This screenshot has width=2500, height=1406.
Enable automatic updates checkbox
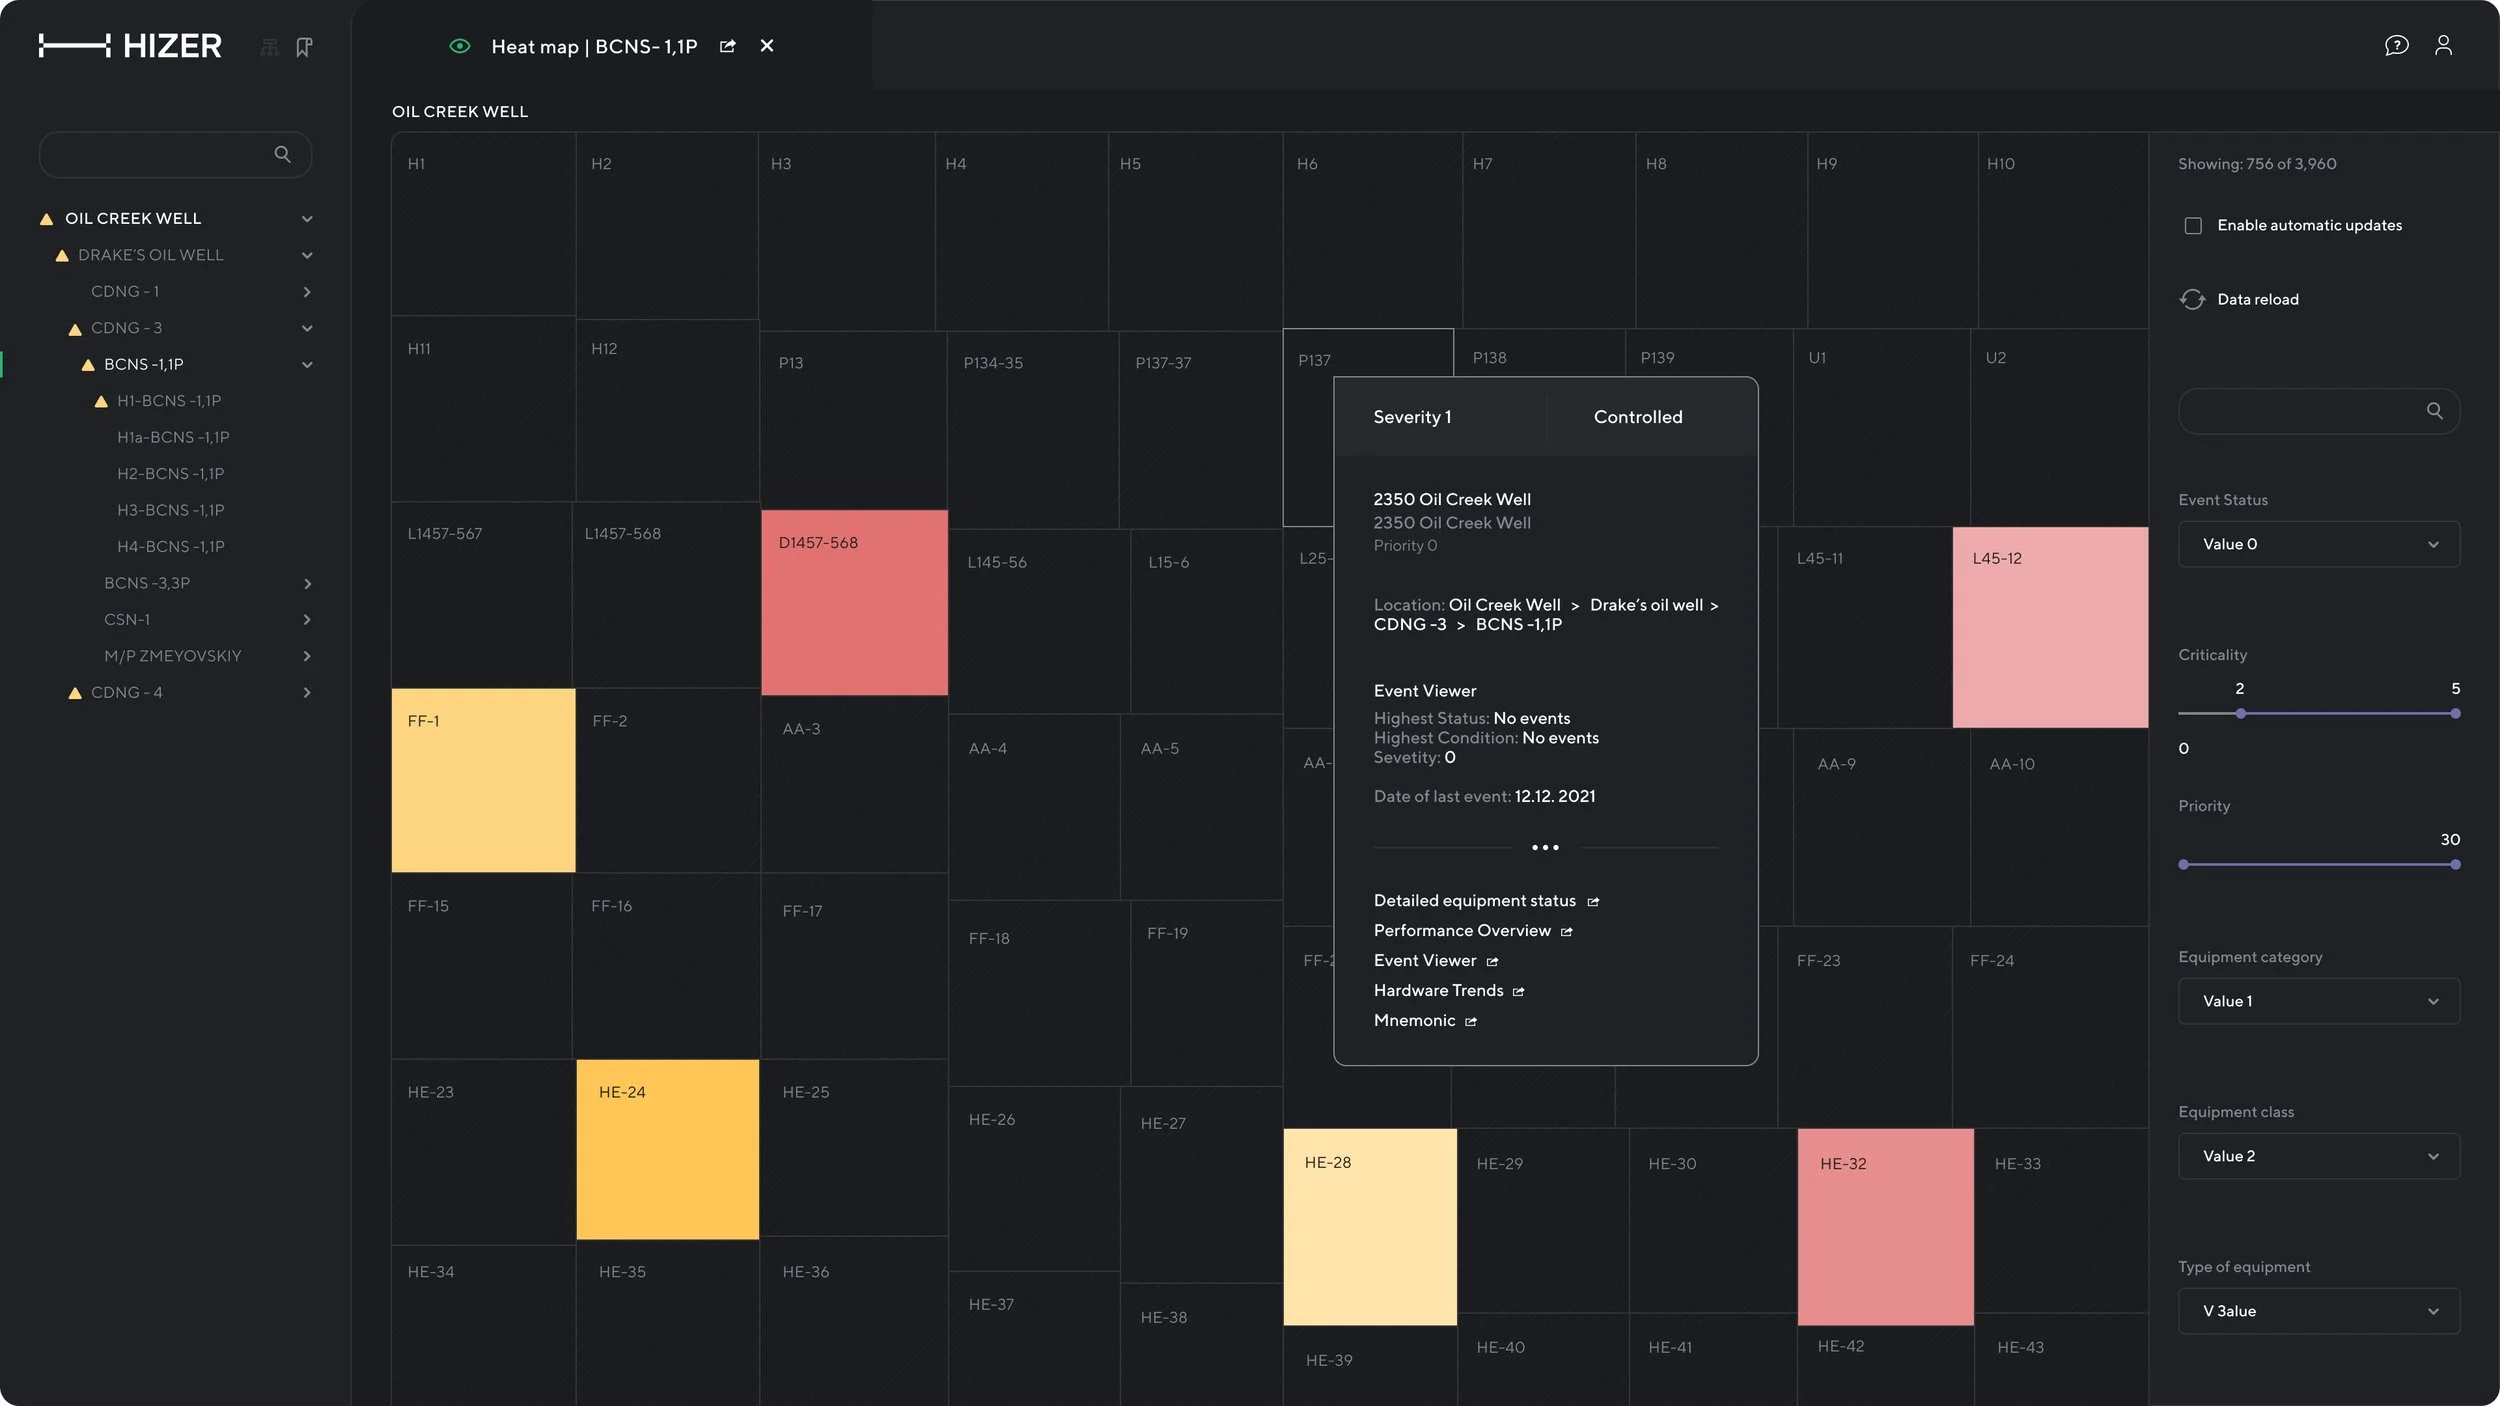pyautogui.click(x=2193, y=226)
